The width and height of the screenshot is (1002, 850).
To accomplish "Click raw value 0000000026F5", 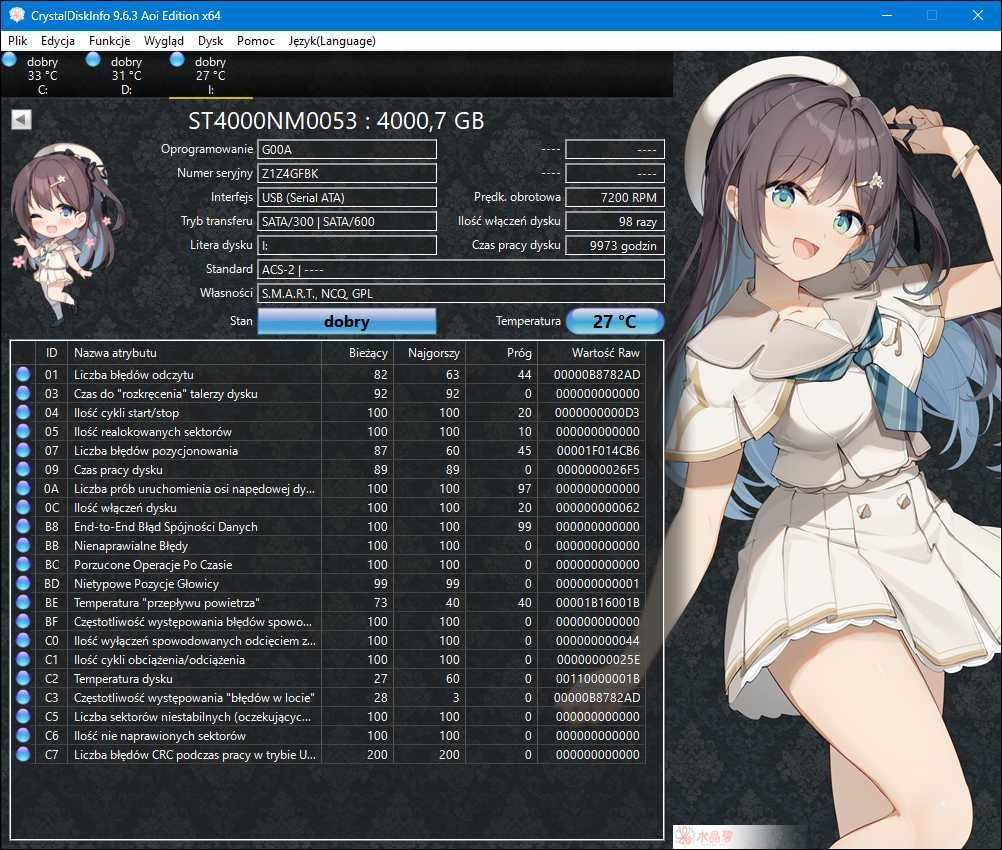I will pos(597,470).
